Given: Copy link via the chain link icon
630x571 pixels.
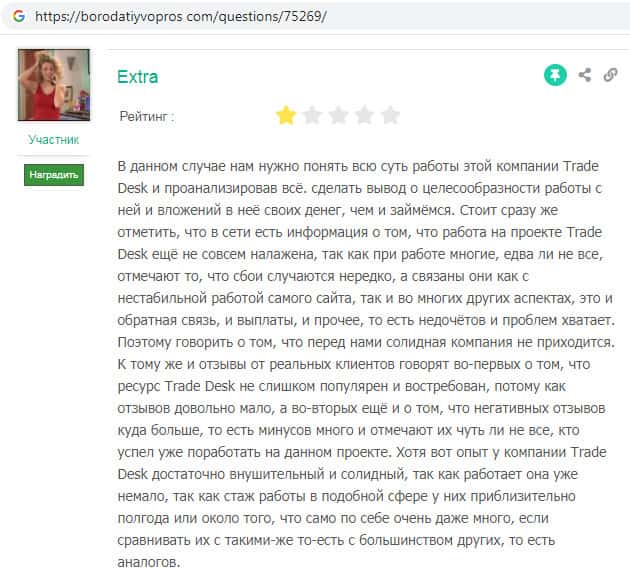Looking at the screenshot, I should [x=610, y=75].
